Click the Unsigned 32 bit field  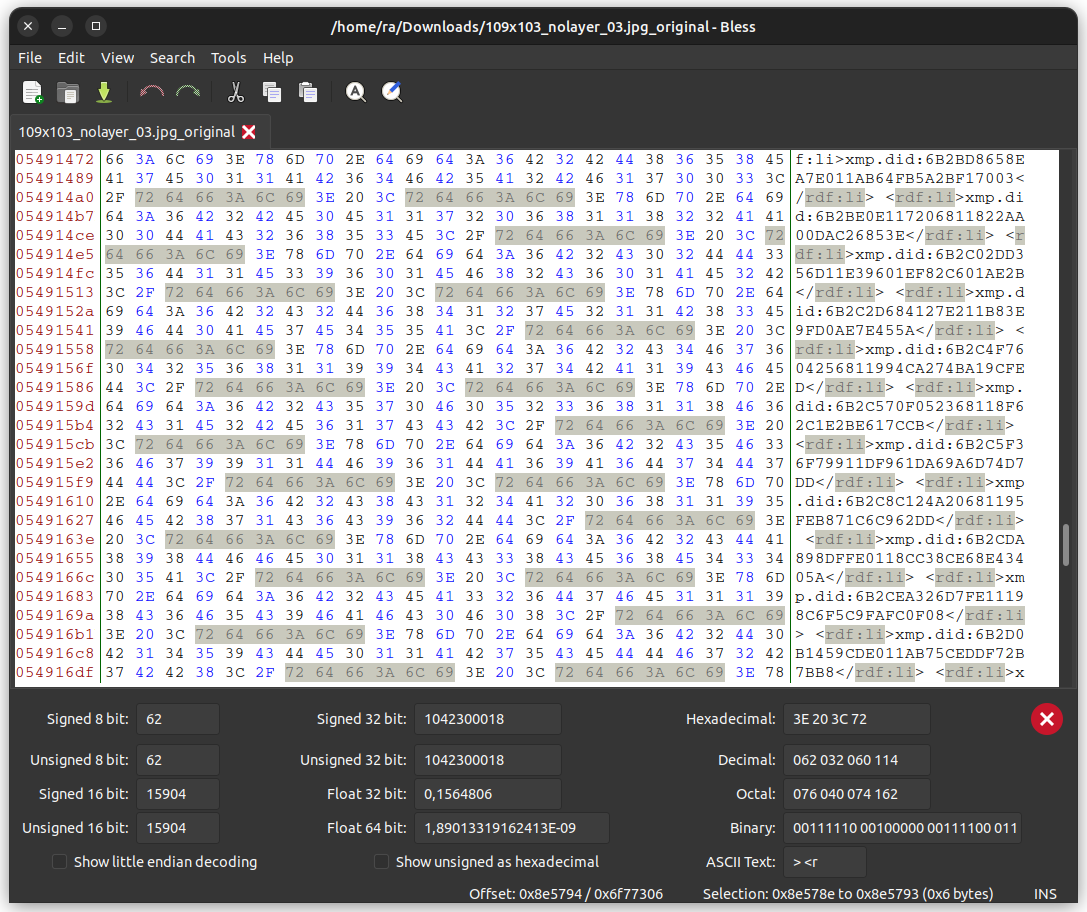[x=488, y=760]
